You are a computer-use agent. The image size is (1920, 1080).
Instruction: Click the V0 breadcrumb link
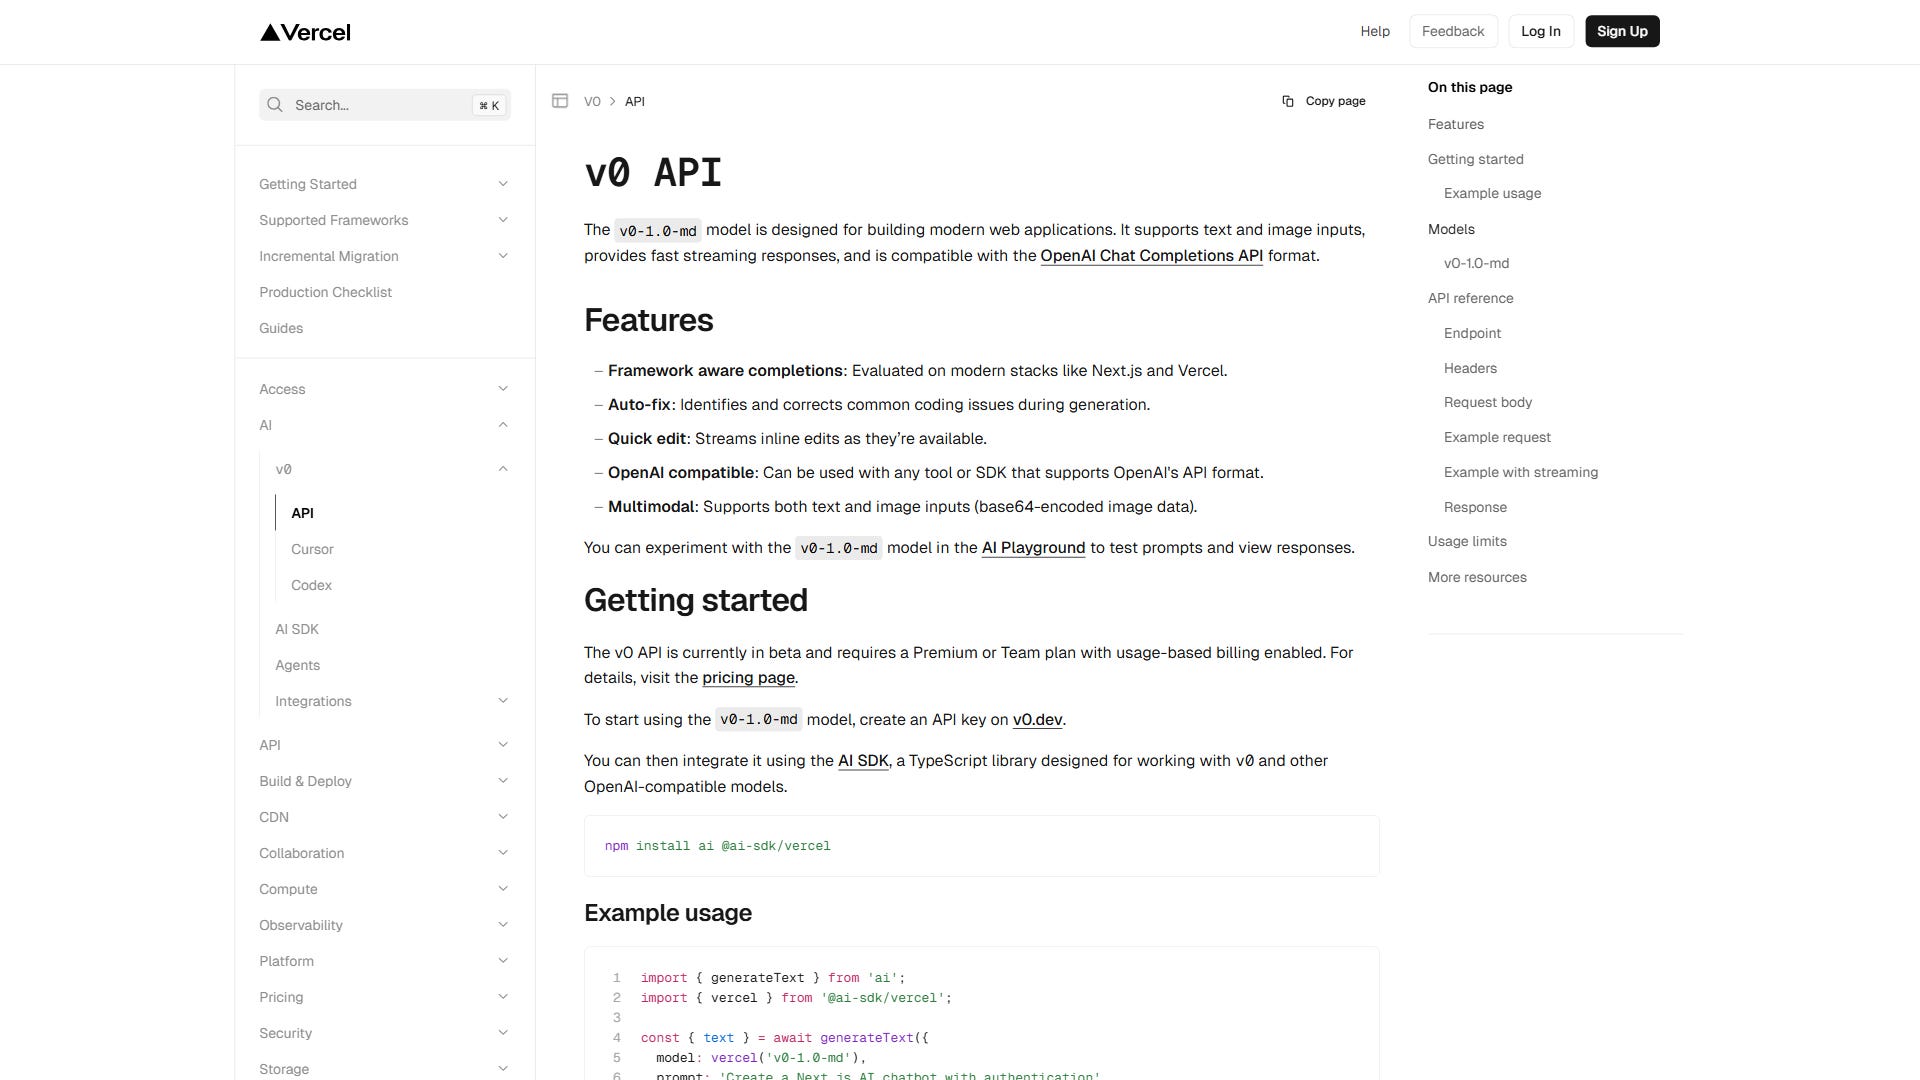pos(592,101)
